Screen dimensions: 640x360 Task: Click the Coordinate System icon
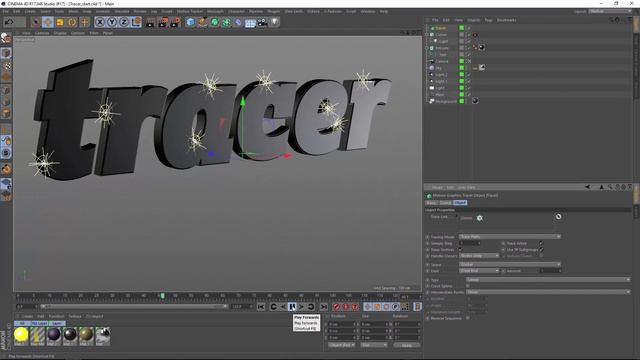coord(136,22)
